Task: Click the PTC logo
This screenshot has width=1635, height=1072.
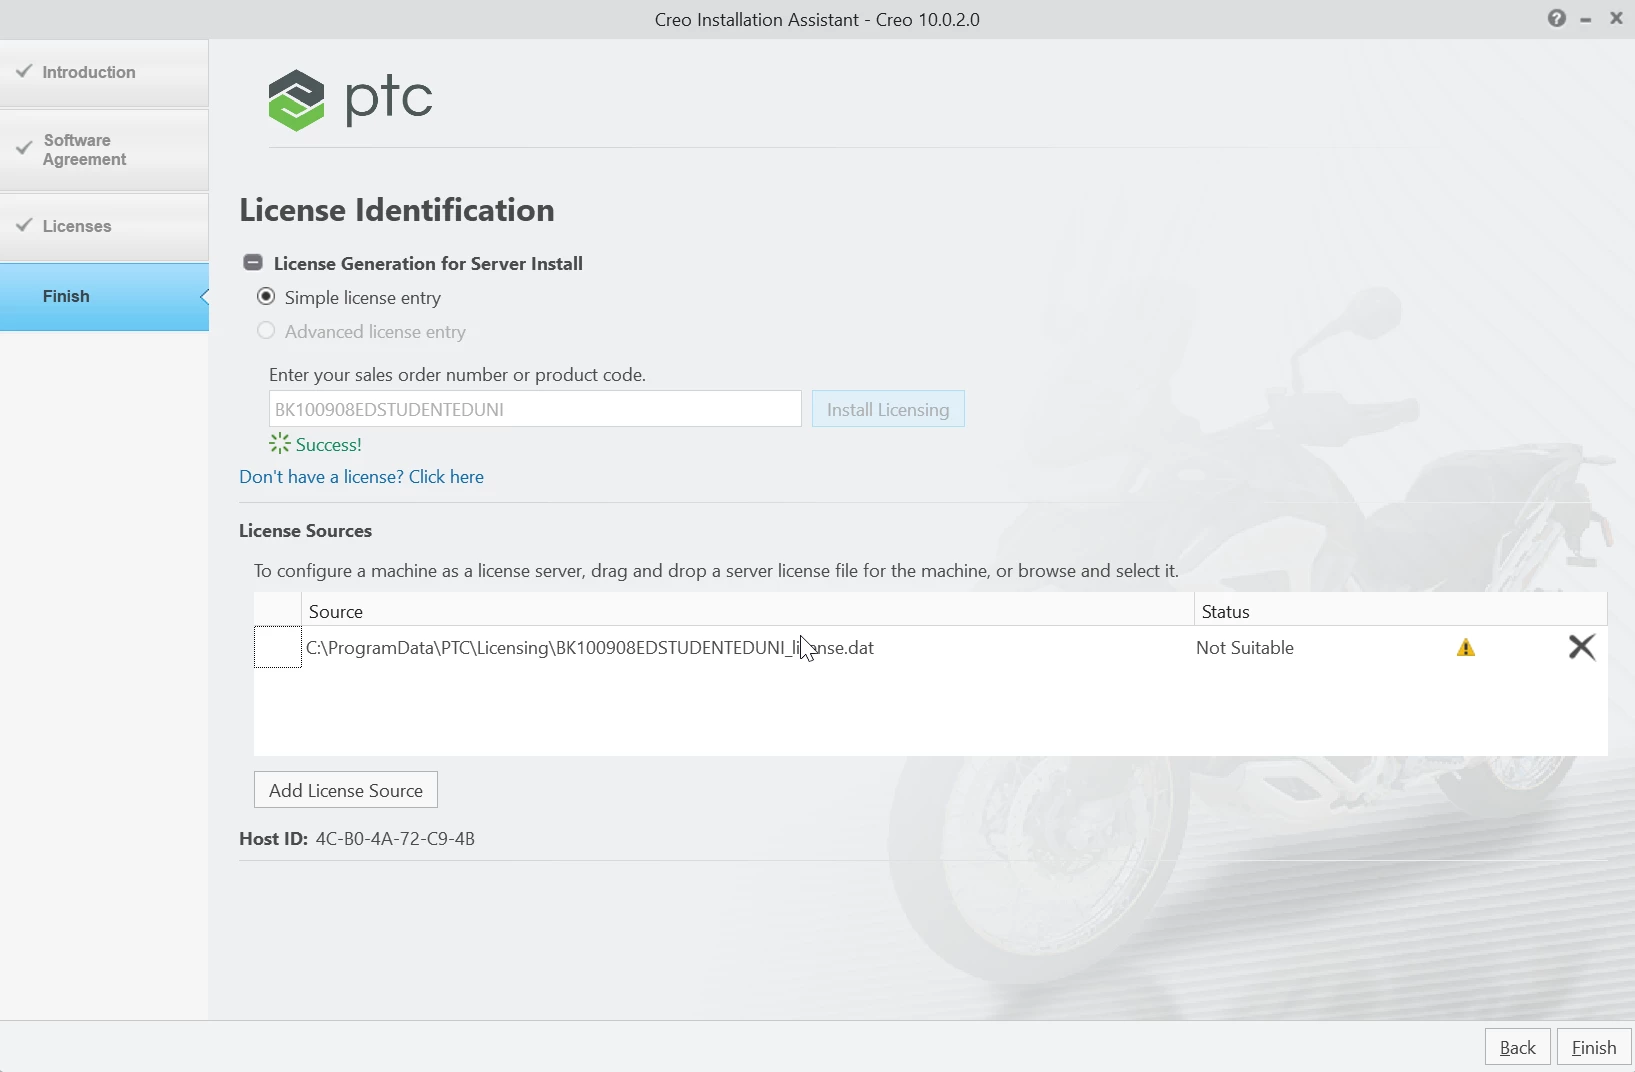Action: point(350,100)
